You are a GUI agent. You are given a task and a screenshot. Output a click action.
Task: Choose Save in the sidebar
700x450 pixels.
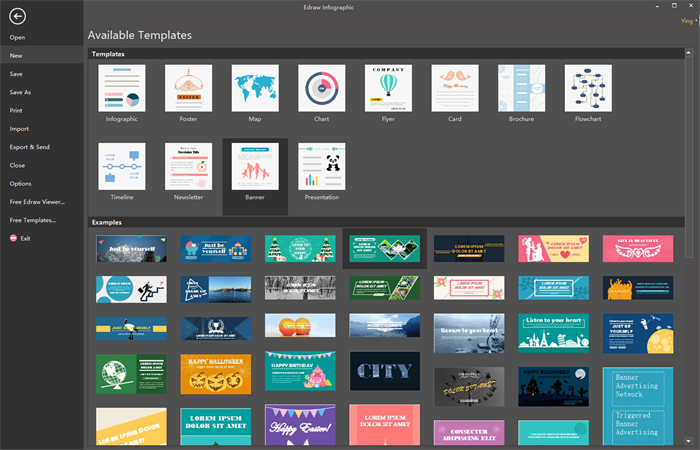pyautogui.click(x=16, y=74)
